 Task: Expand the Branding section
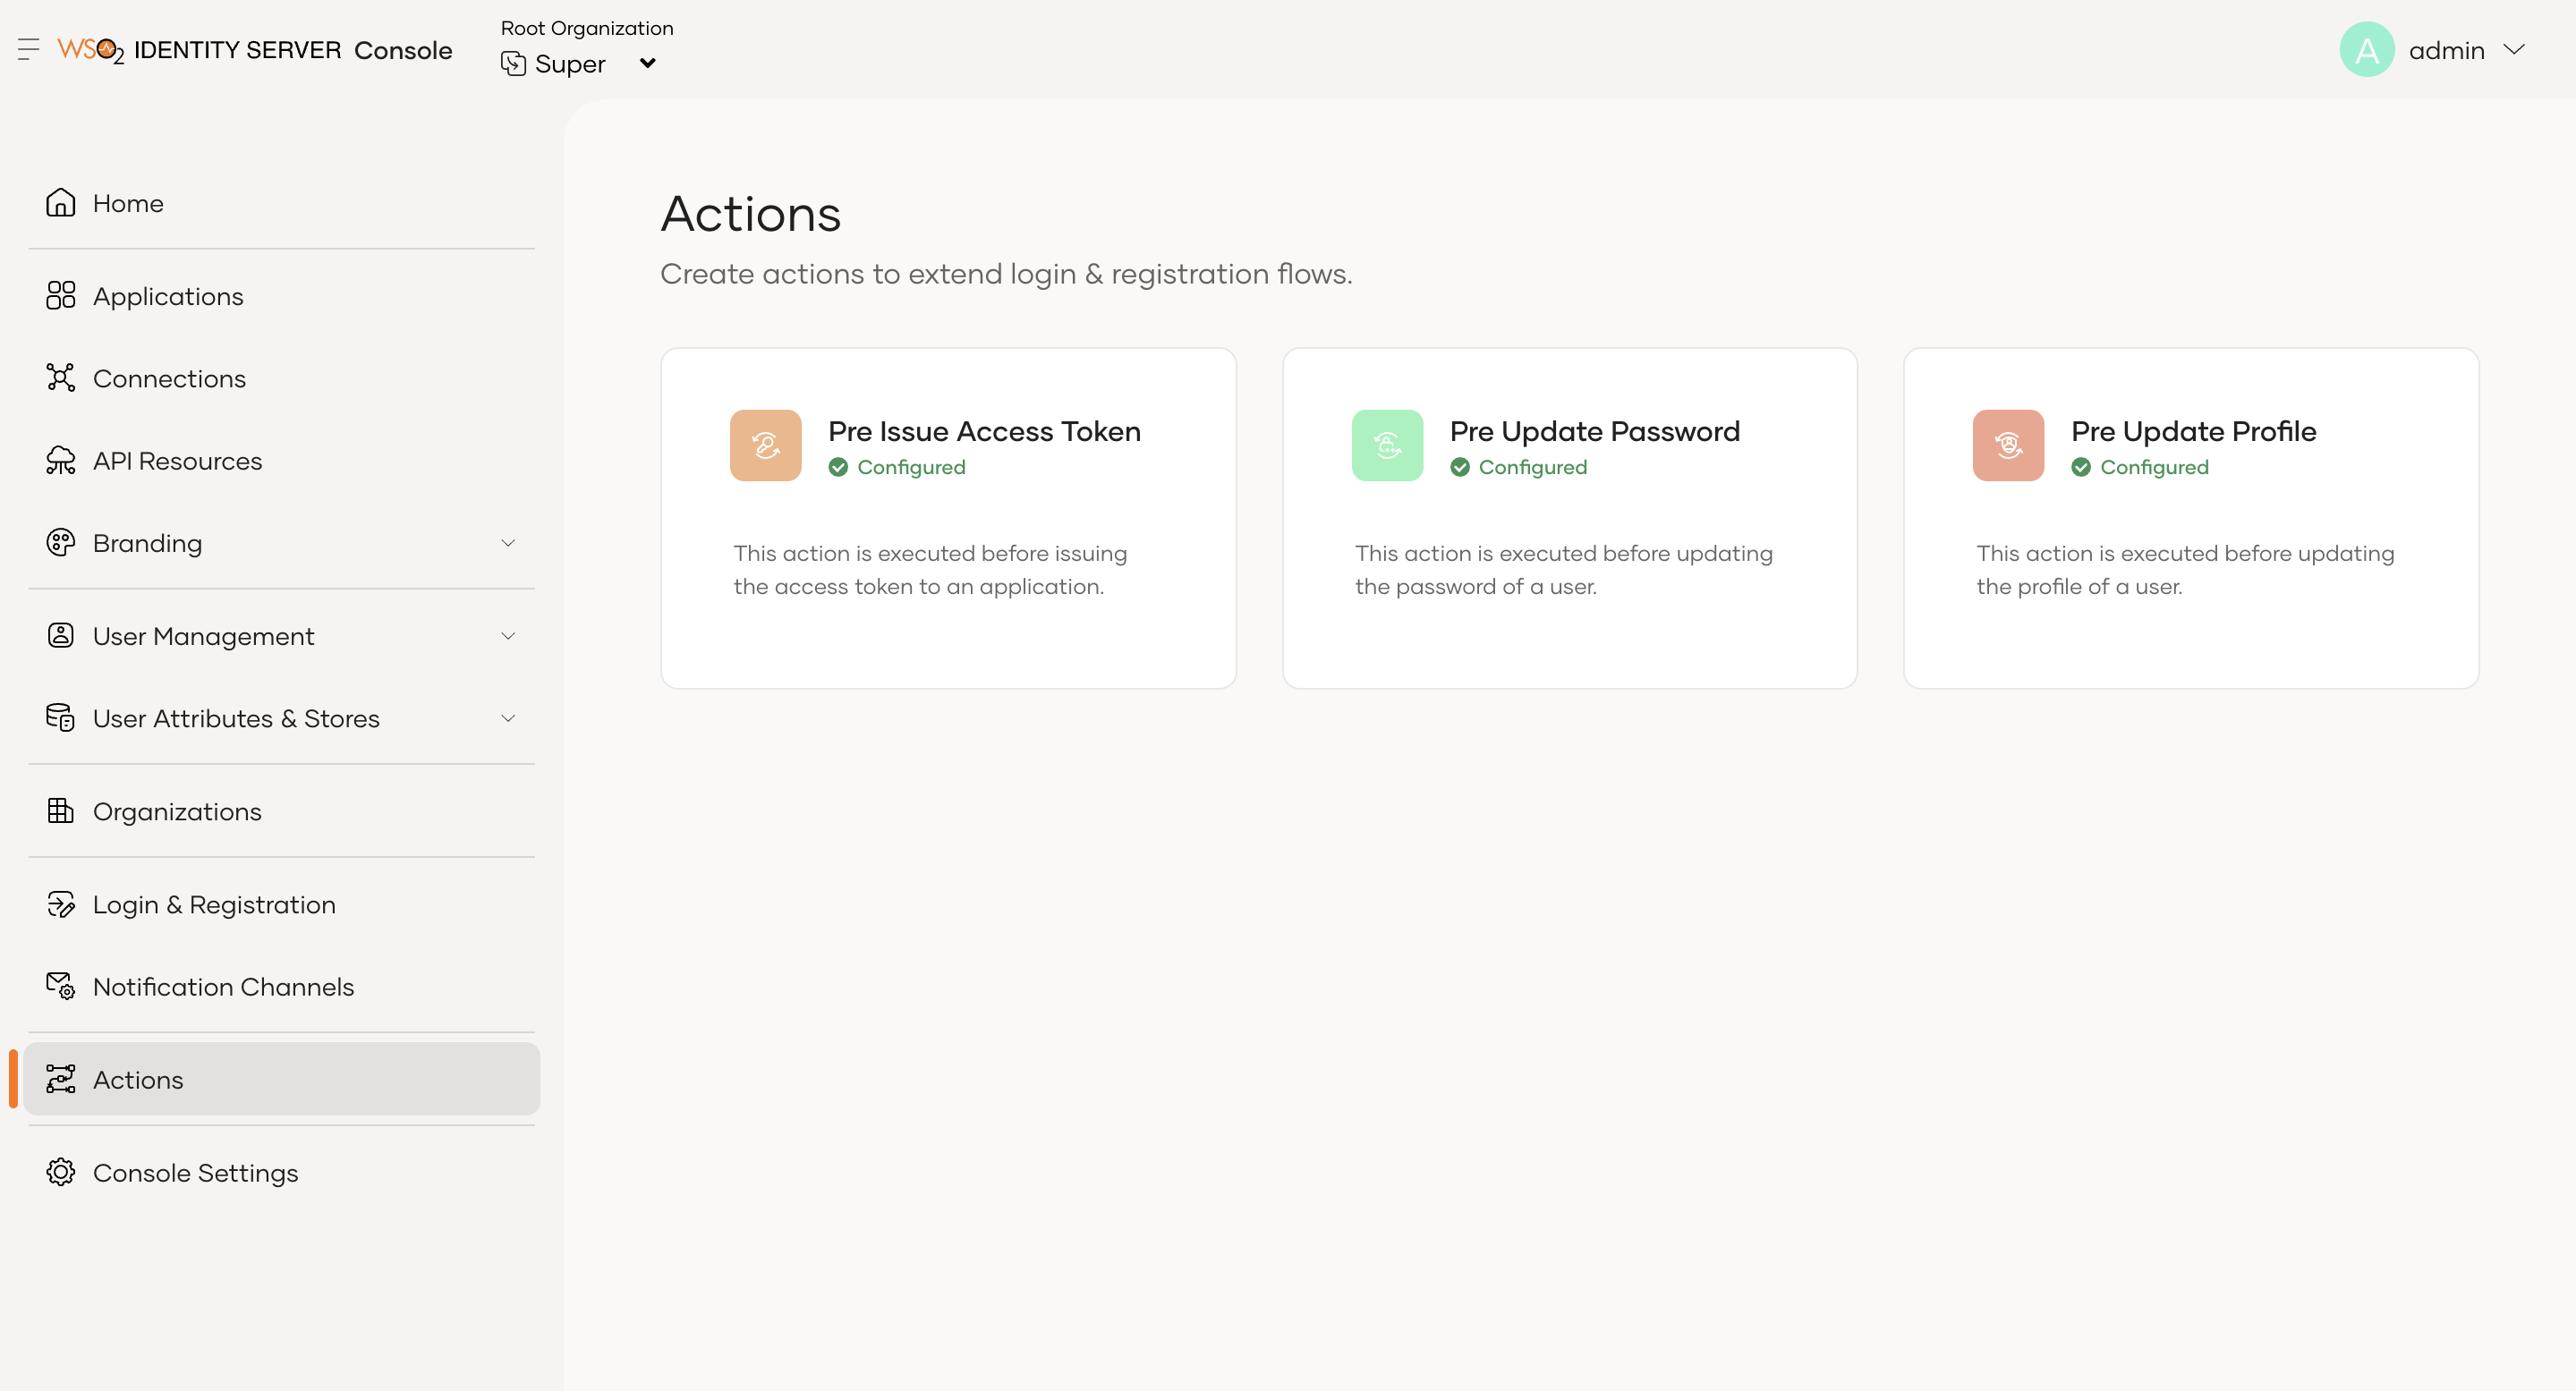(x=508, y=543)
